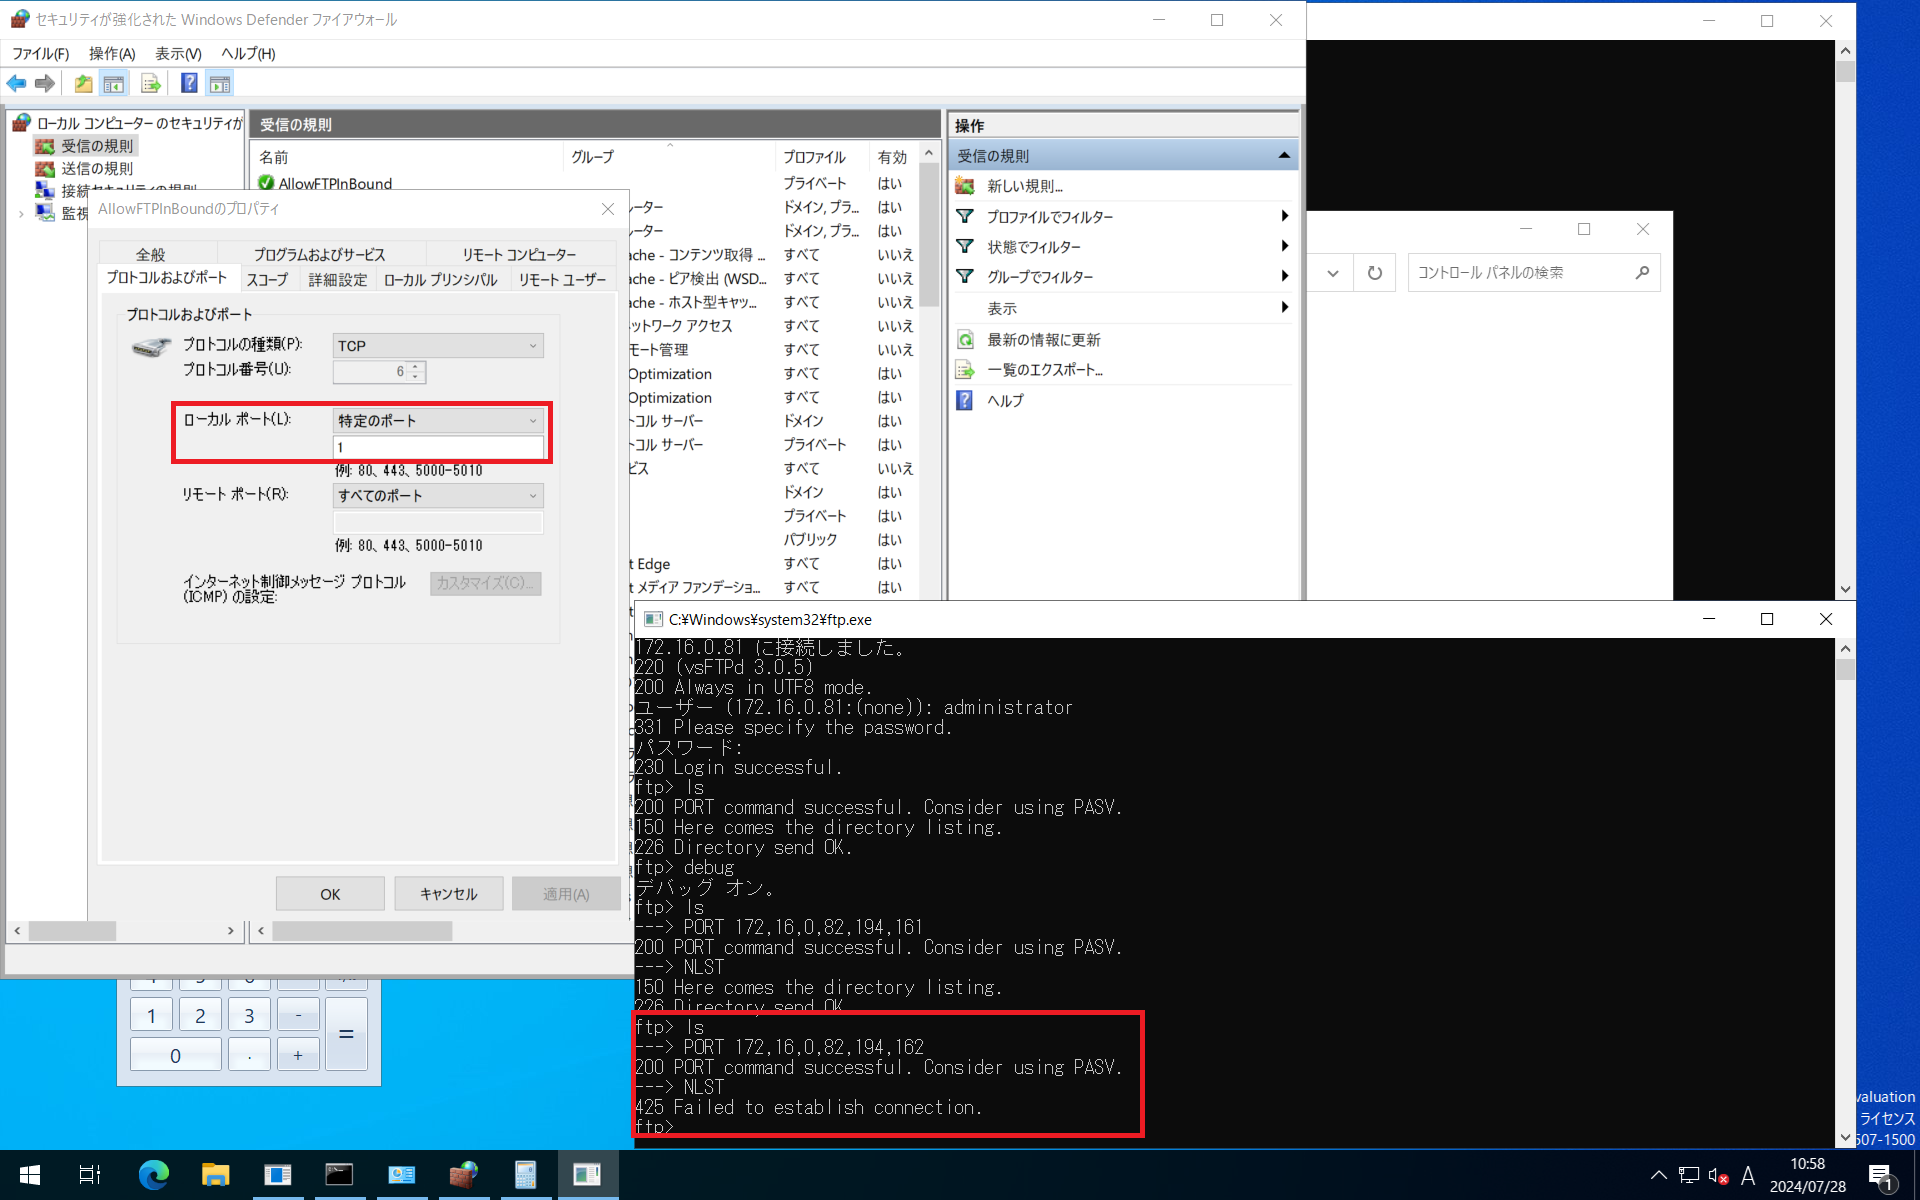
Task: Click the OK button in properties dialog
Action: coord(330,894)
